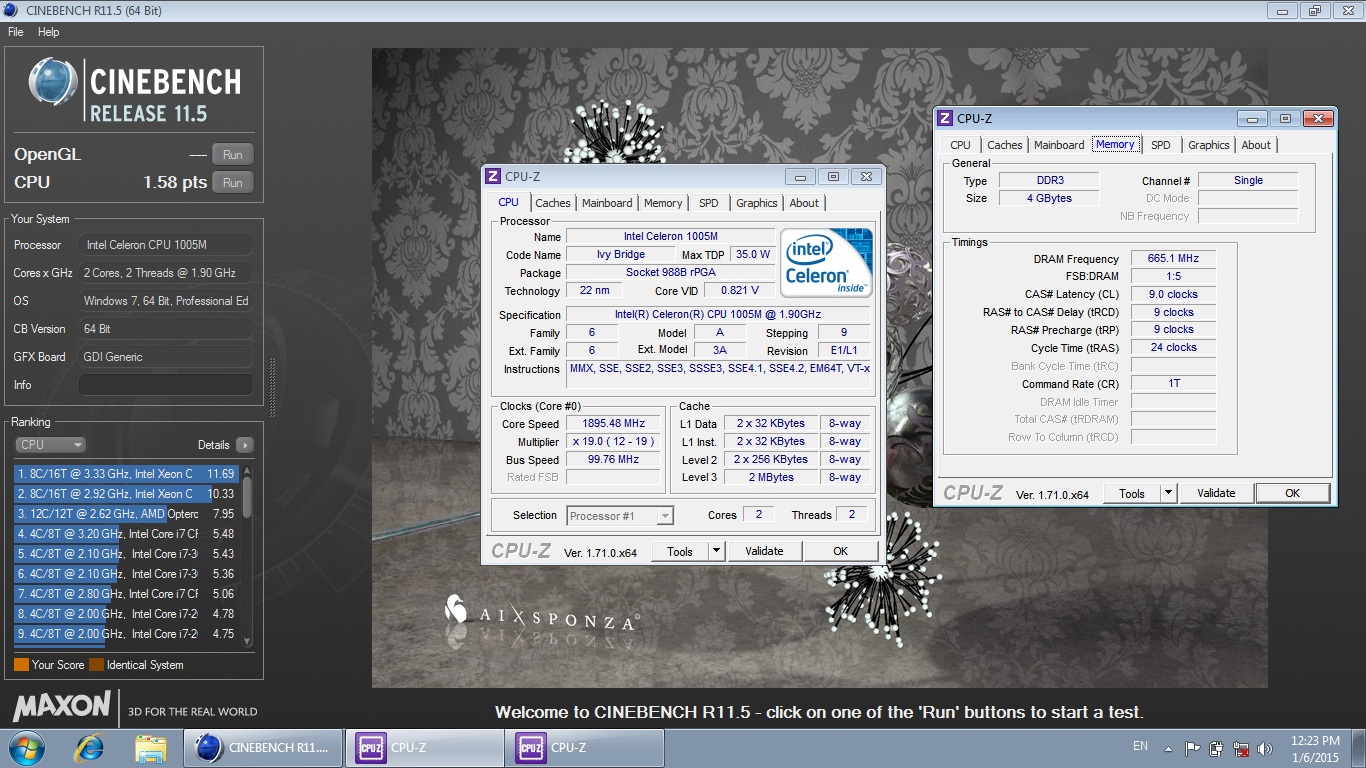The image size is (1366, 768).
Task: Select CPU tab in Memory CPU-Z window
Action: click(961, 145)
